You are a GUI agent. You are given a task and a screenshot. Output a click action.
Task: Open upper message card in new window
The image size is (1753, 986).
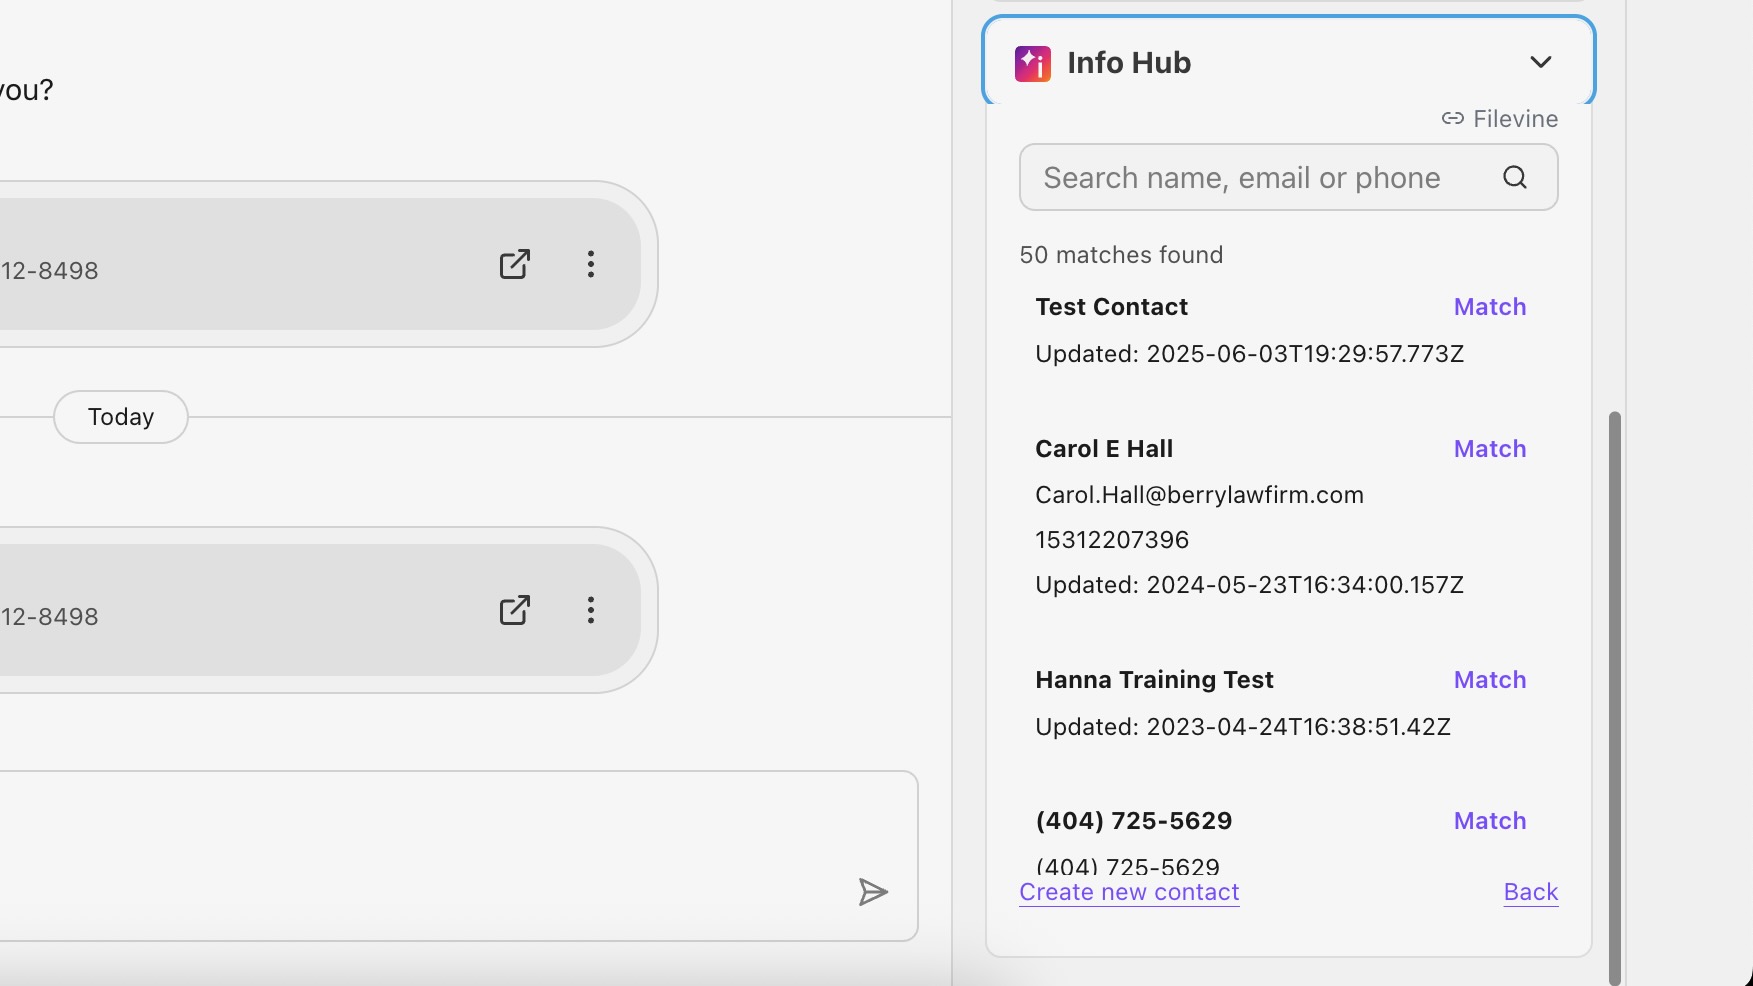click(x=514, y=264)
